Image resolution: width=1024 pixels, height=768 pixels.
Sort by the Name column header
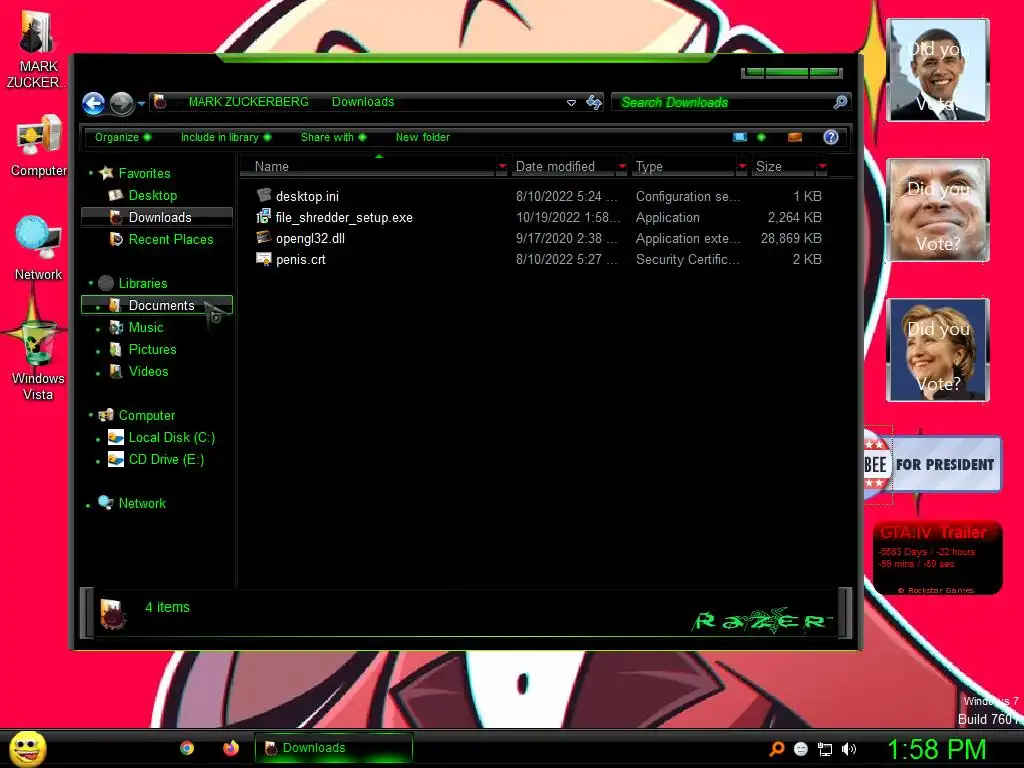(x=368, y=167)
